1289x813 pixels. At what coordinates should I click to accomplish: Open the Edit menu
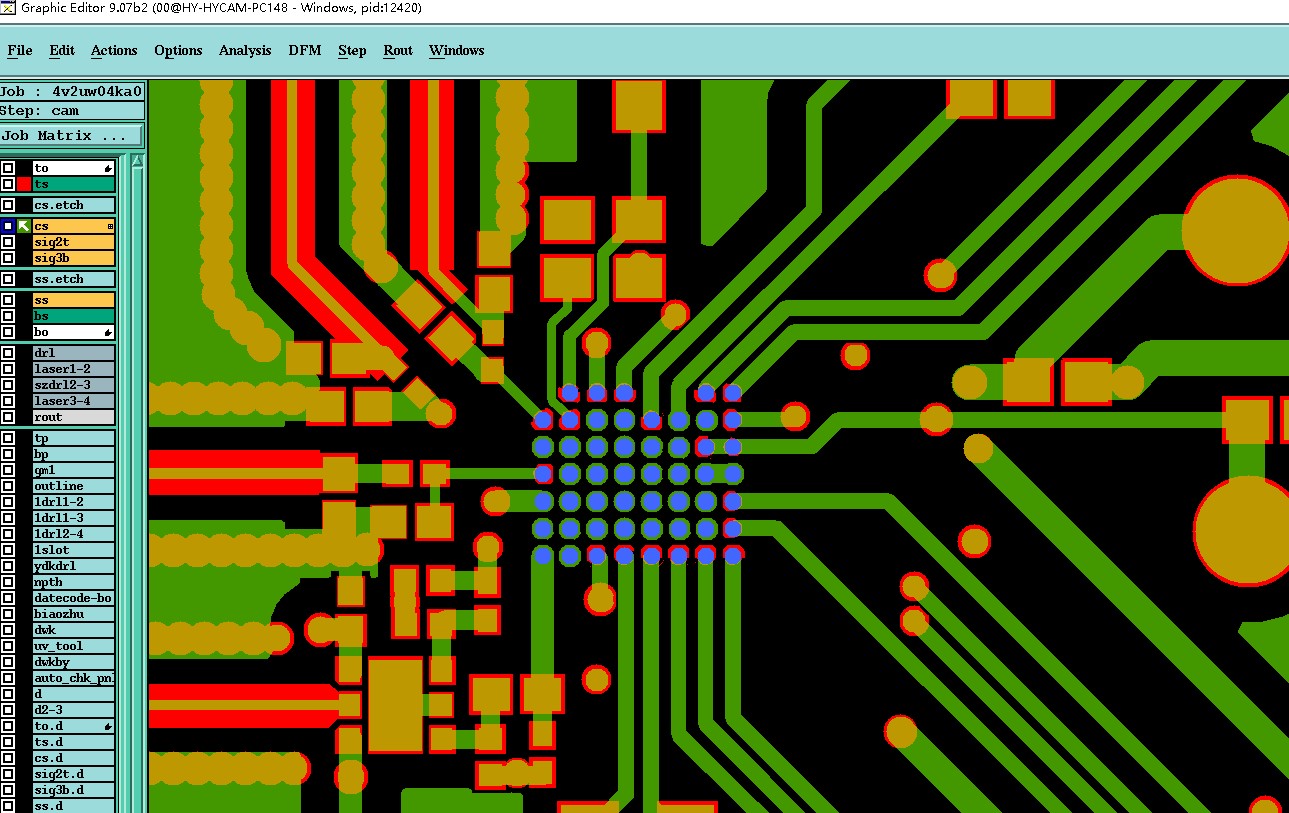point(62,50)
